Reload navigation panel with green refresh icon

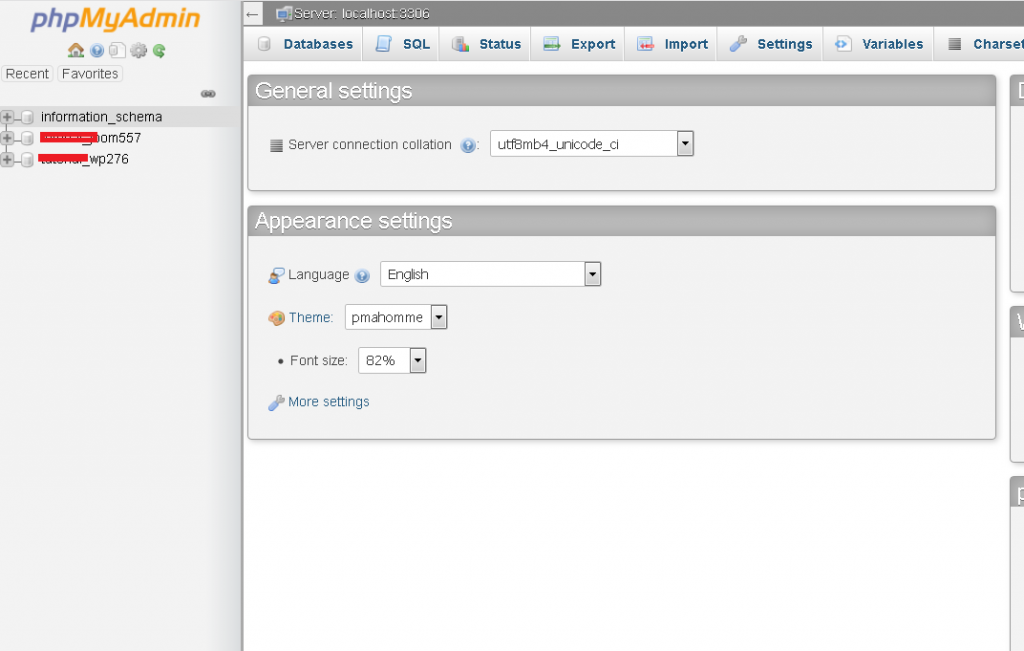coord(159,50)
